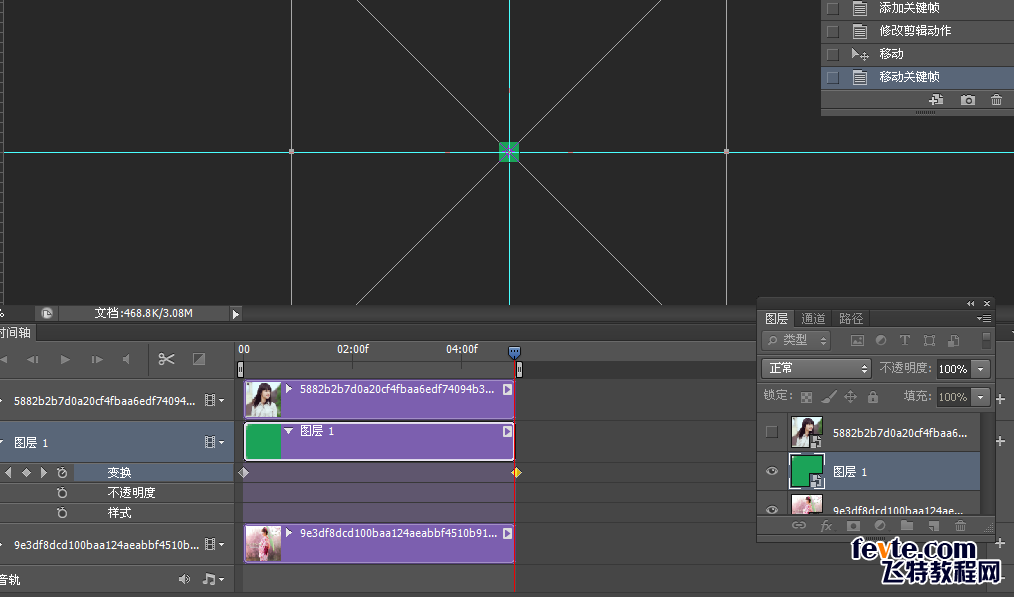The image size is (1014, 597).
Task: Lock layer position in Layers panel
Action: [850, 396]
